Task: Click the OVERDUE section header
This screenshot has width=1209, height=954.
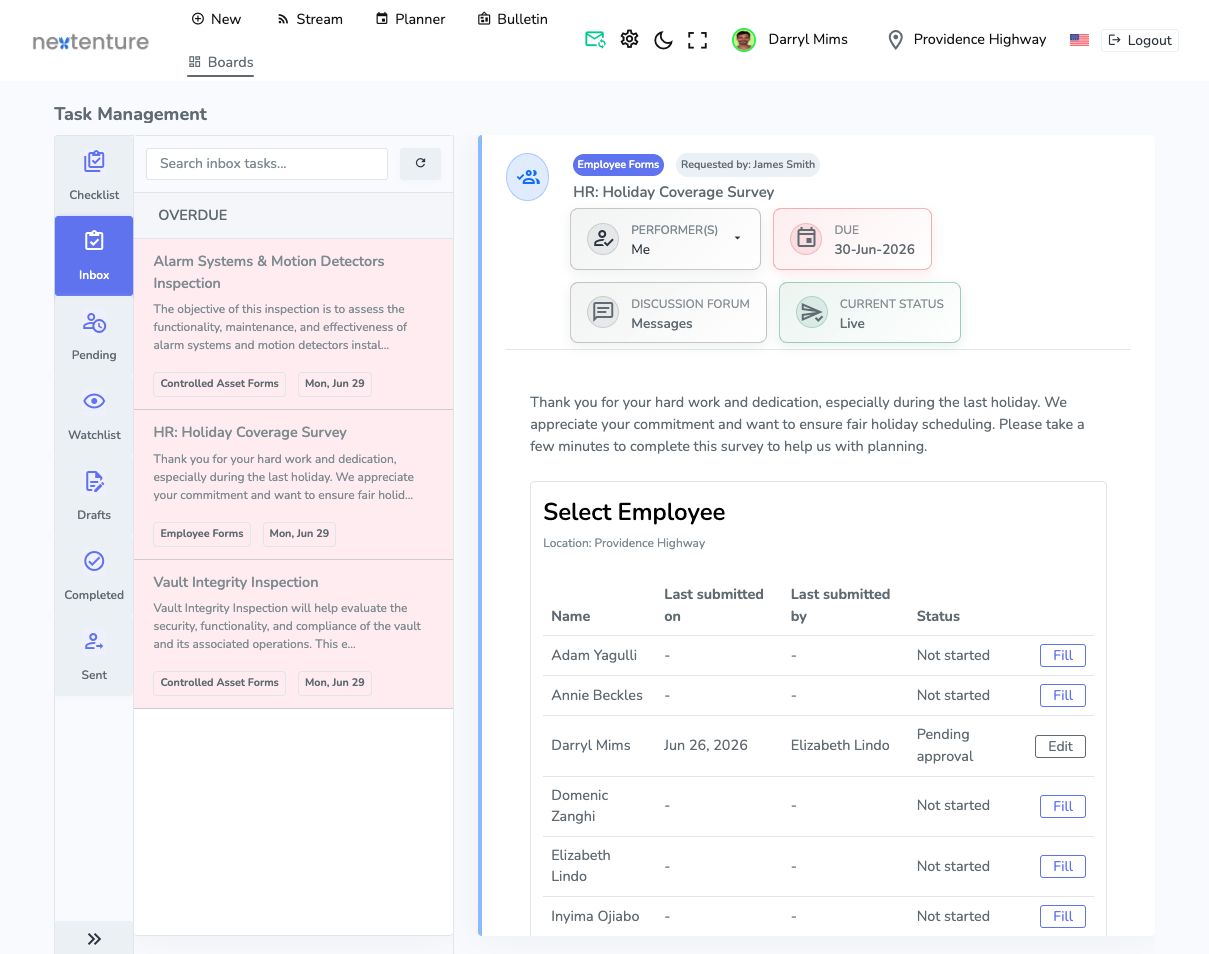Action: 193,215
